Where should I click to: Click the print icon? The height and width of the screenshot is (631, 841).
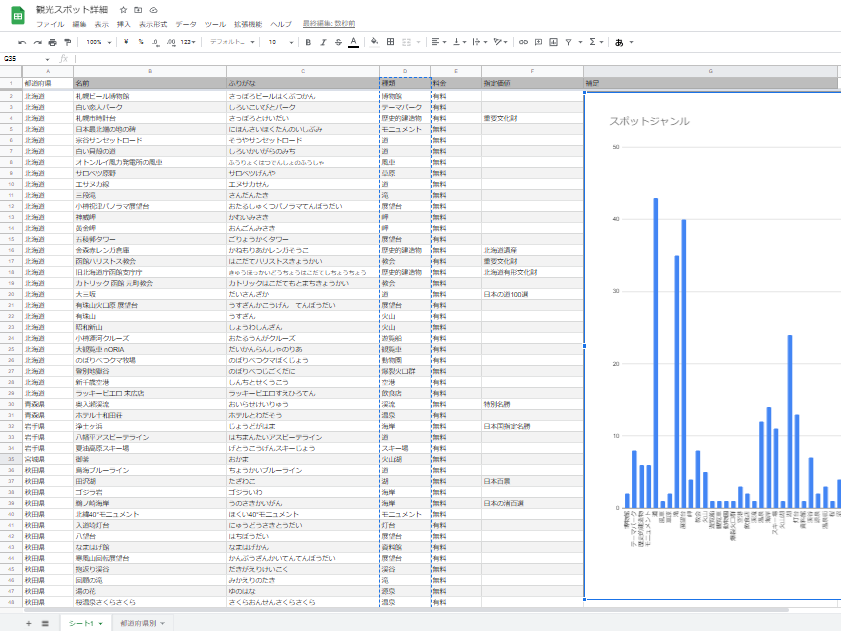coord(53,42)
